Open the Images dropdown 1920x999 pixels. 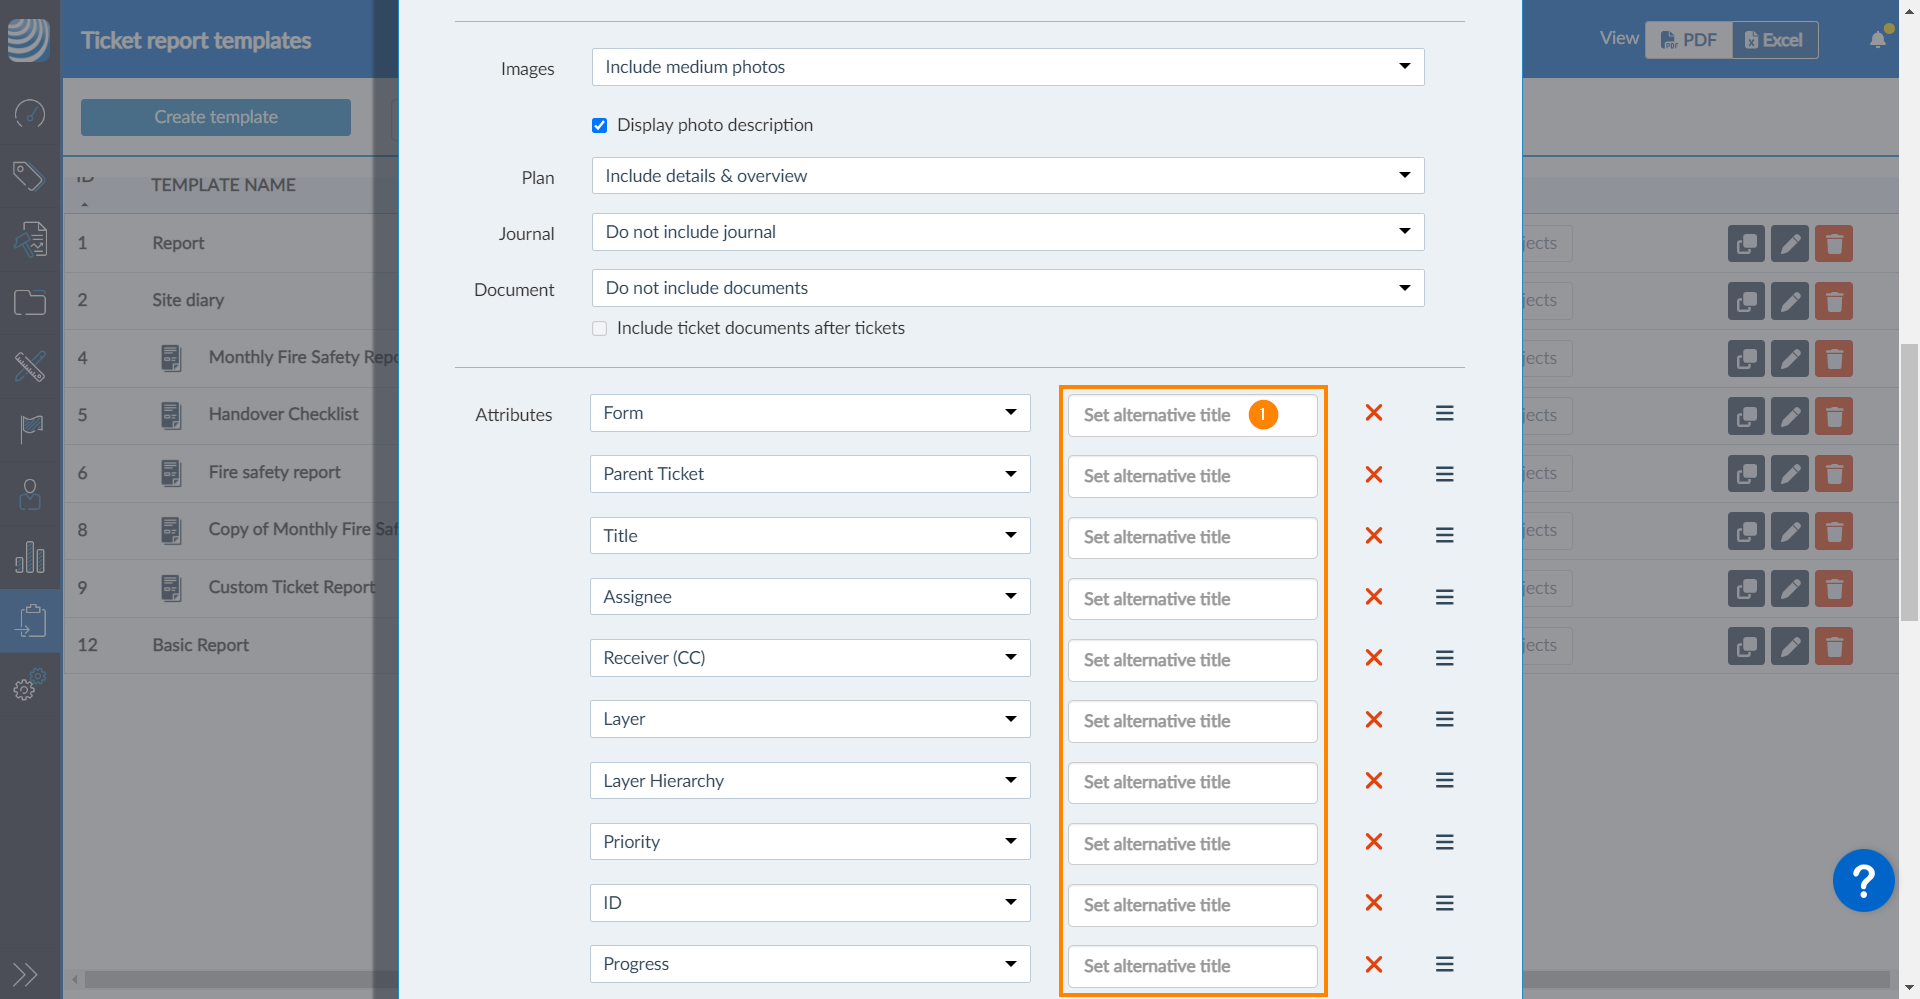point(1007,67)
